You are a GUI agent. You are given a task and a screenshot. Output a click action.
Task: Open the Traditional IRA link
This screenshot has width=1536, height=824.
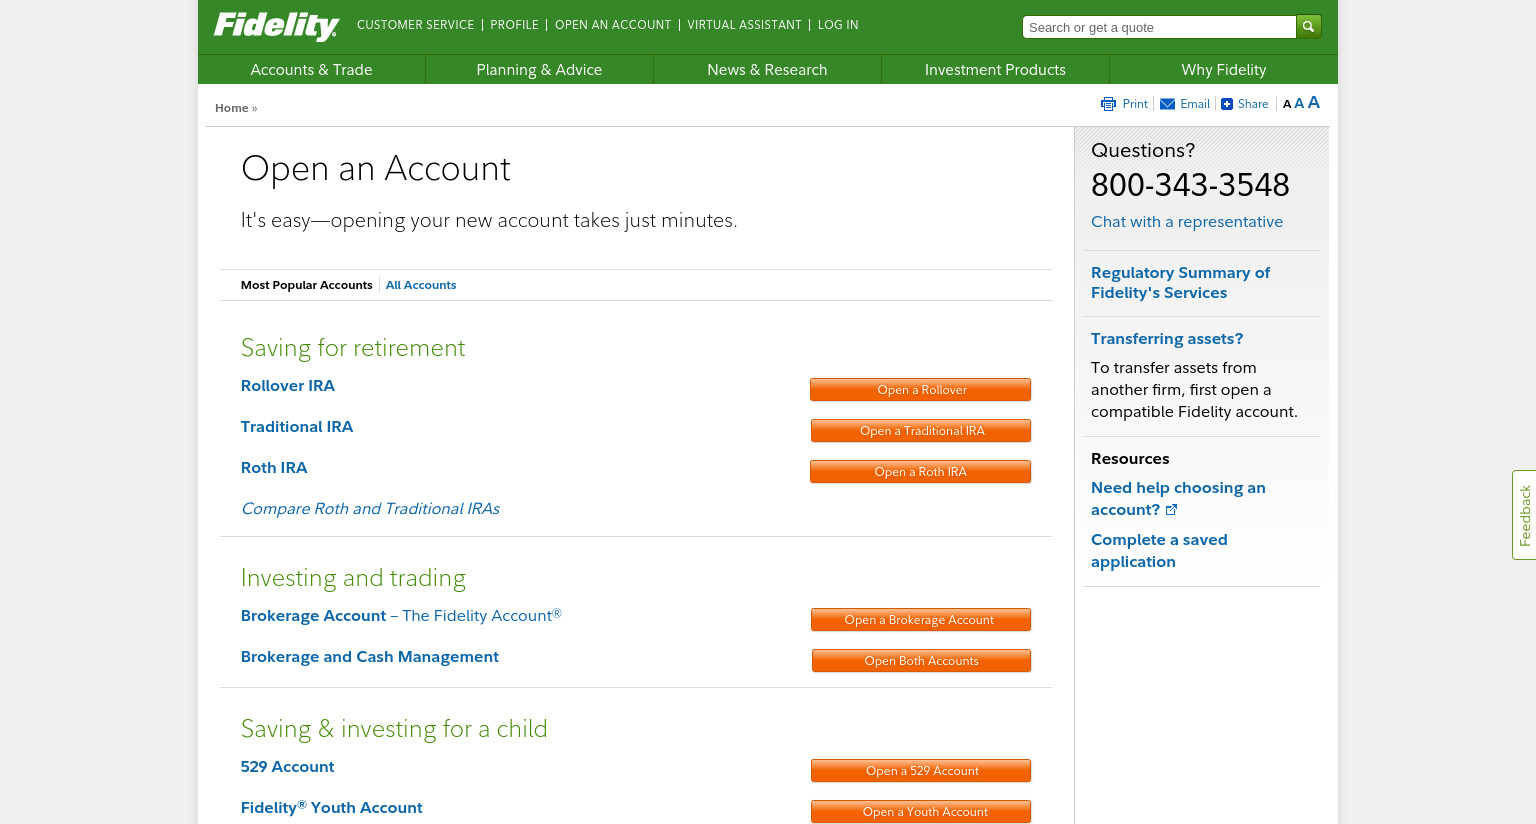[x=297, y=427]
